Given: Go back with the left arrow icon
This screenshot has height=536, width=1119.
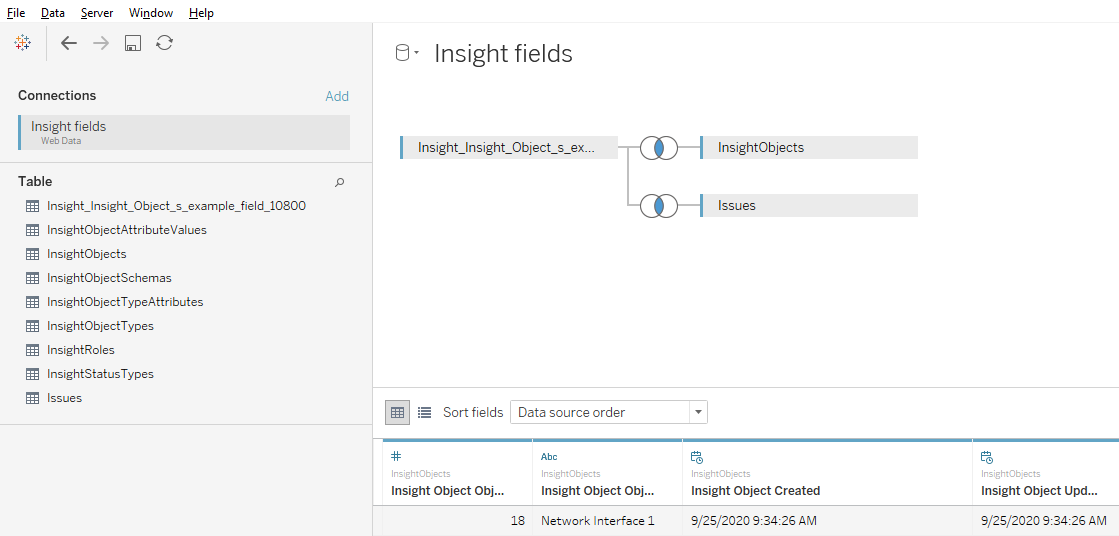Looking at the screenshot, I should click(68, 43).
